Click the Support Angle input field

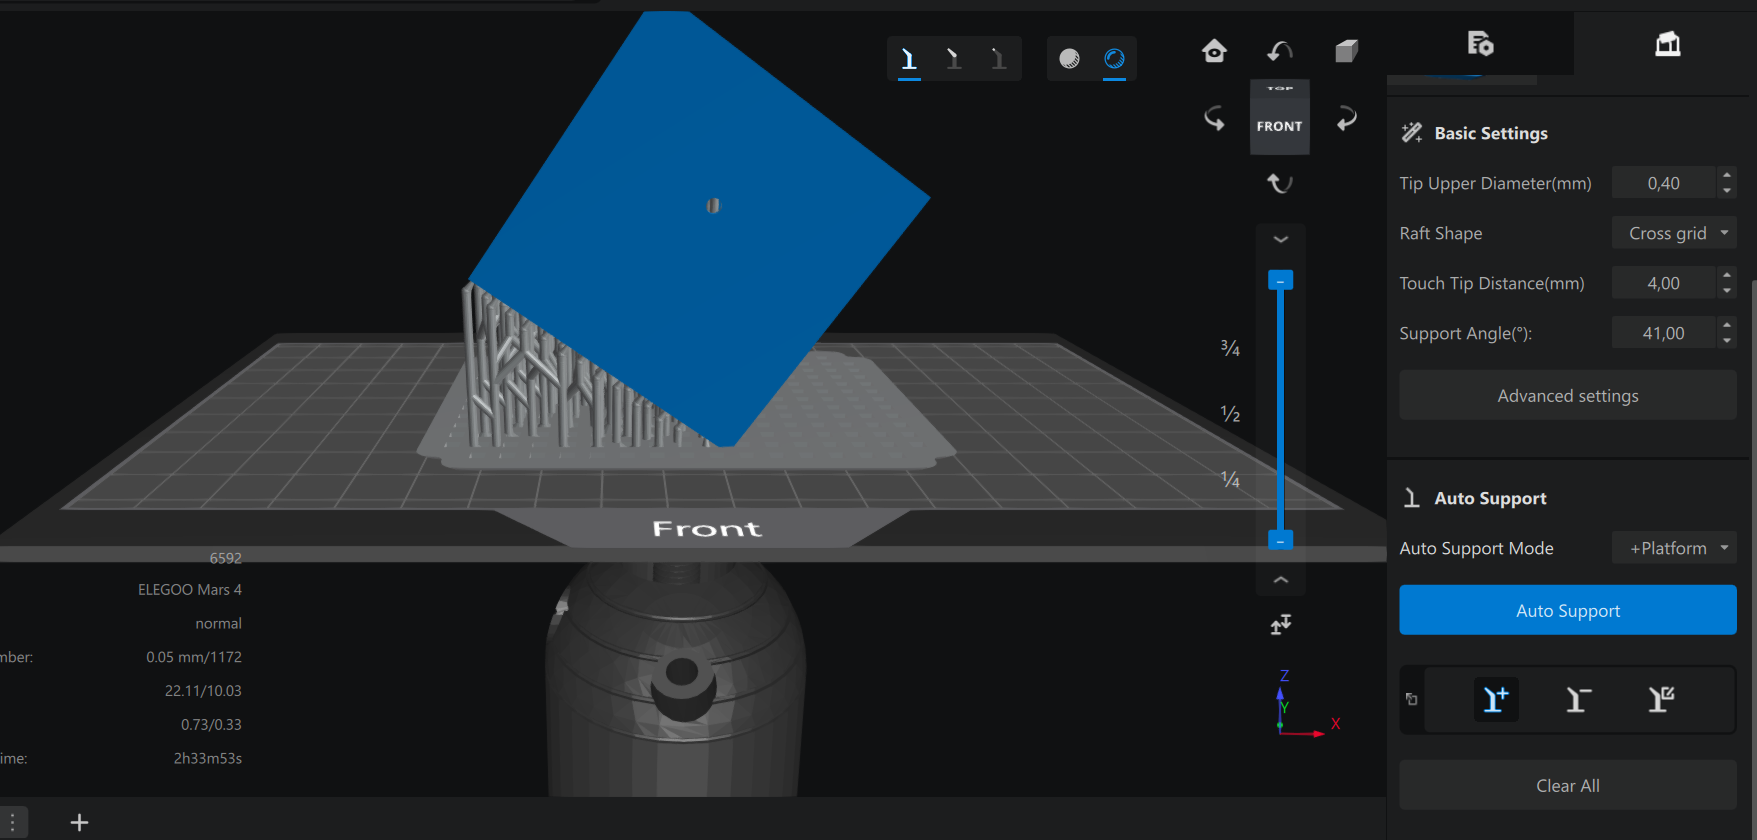coord(1663,333)
